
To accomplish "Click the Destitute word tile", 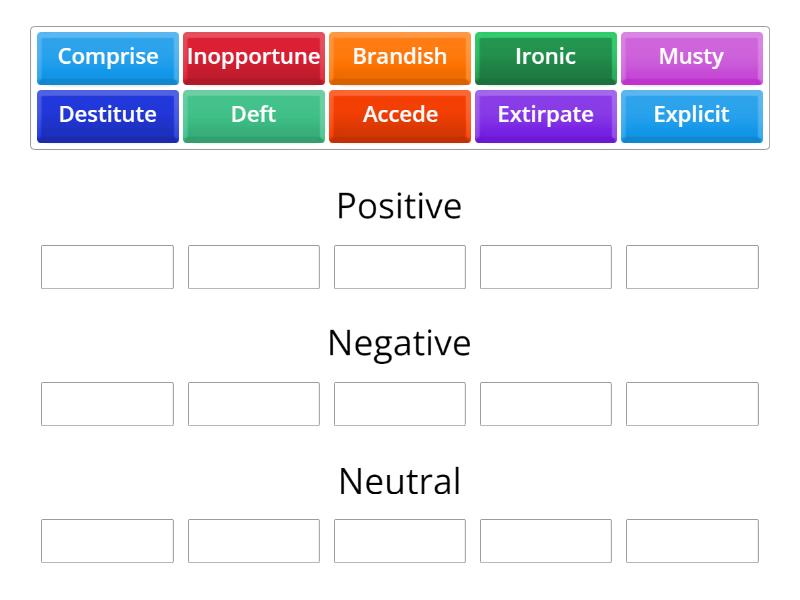I will 107,115.
